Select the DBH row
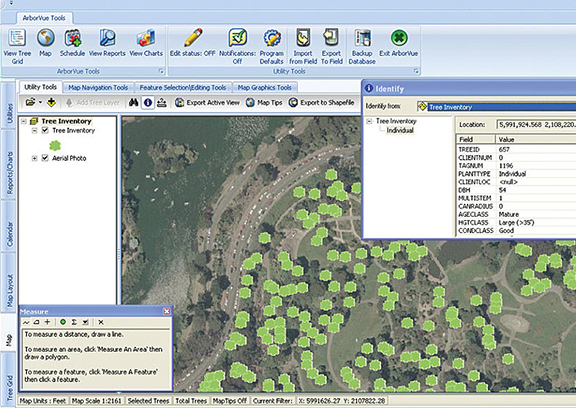Image resolution: width=576 pixels, height=408 pixels. (516, 190)
